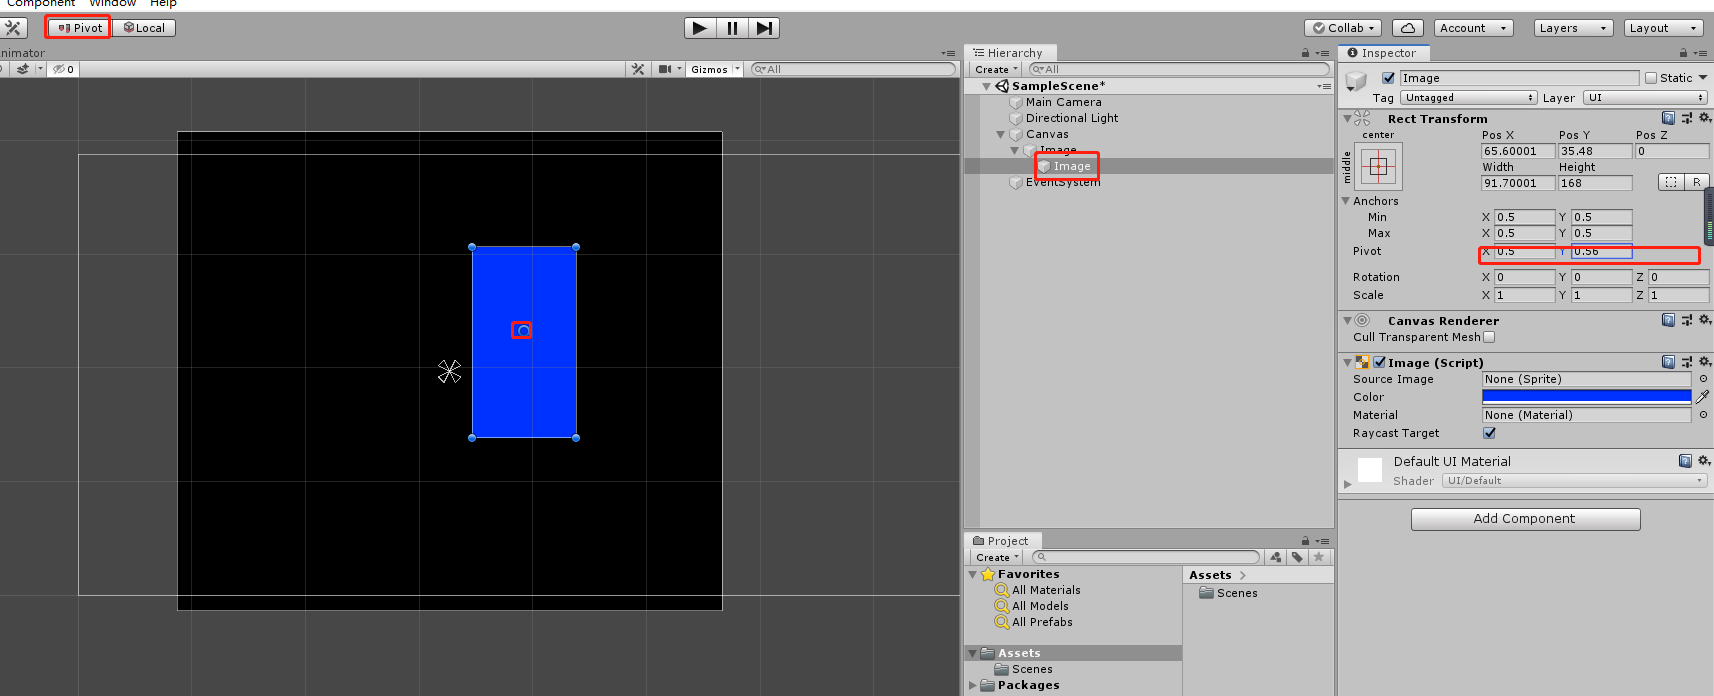Toggle the Image (Script) enabled checkbox

coord(1380,362)
